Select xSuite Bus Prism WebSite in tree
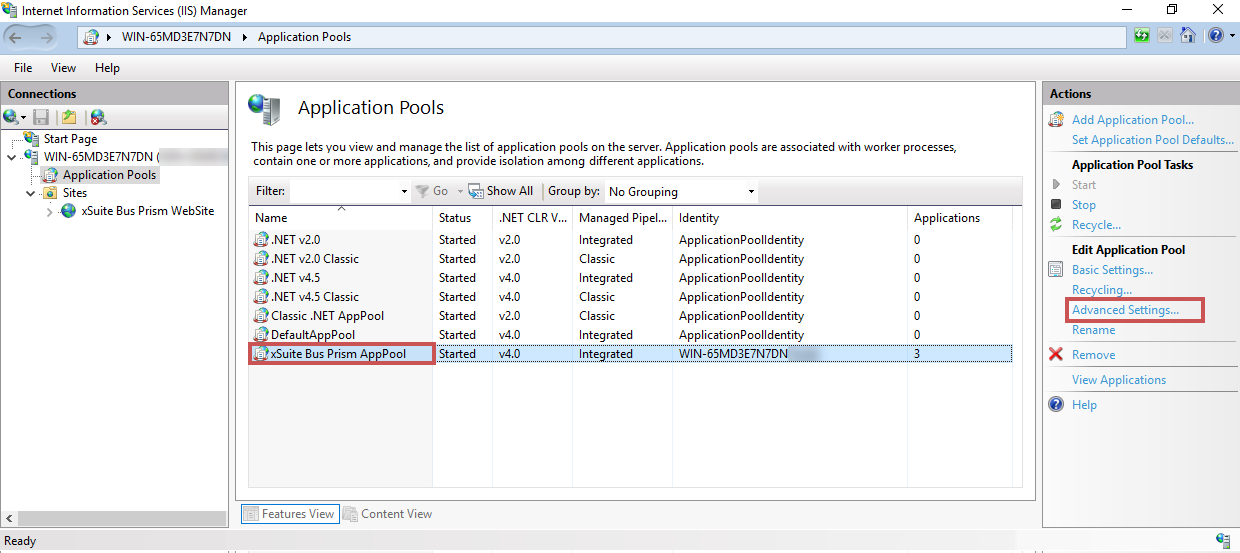 coord(147,211)
